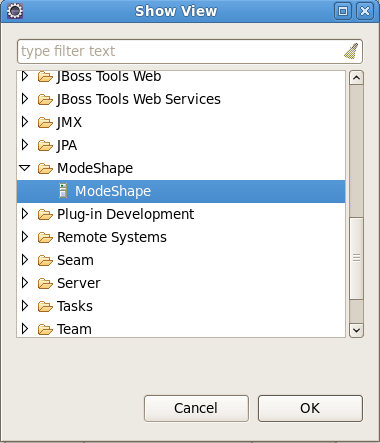Select the Tasks label

coord(75,306)
